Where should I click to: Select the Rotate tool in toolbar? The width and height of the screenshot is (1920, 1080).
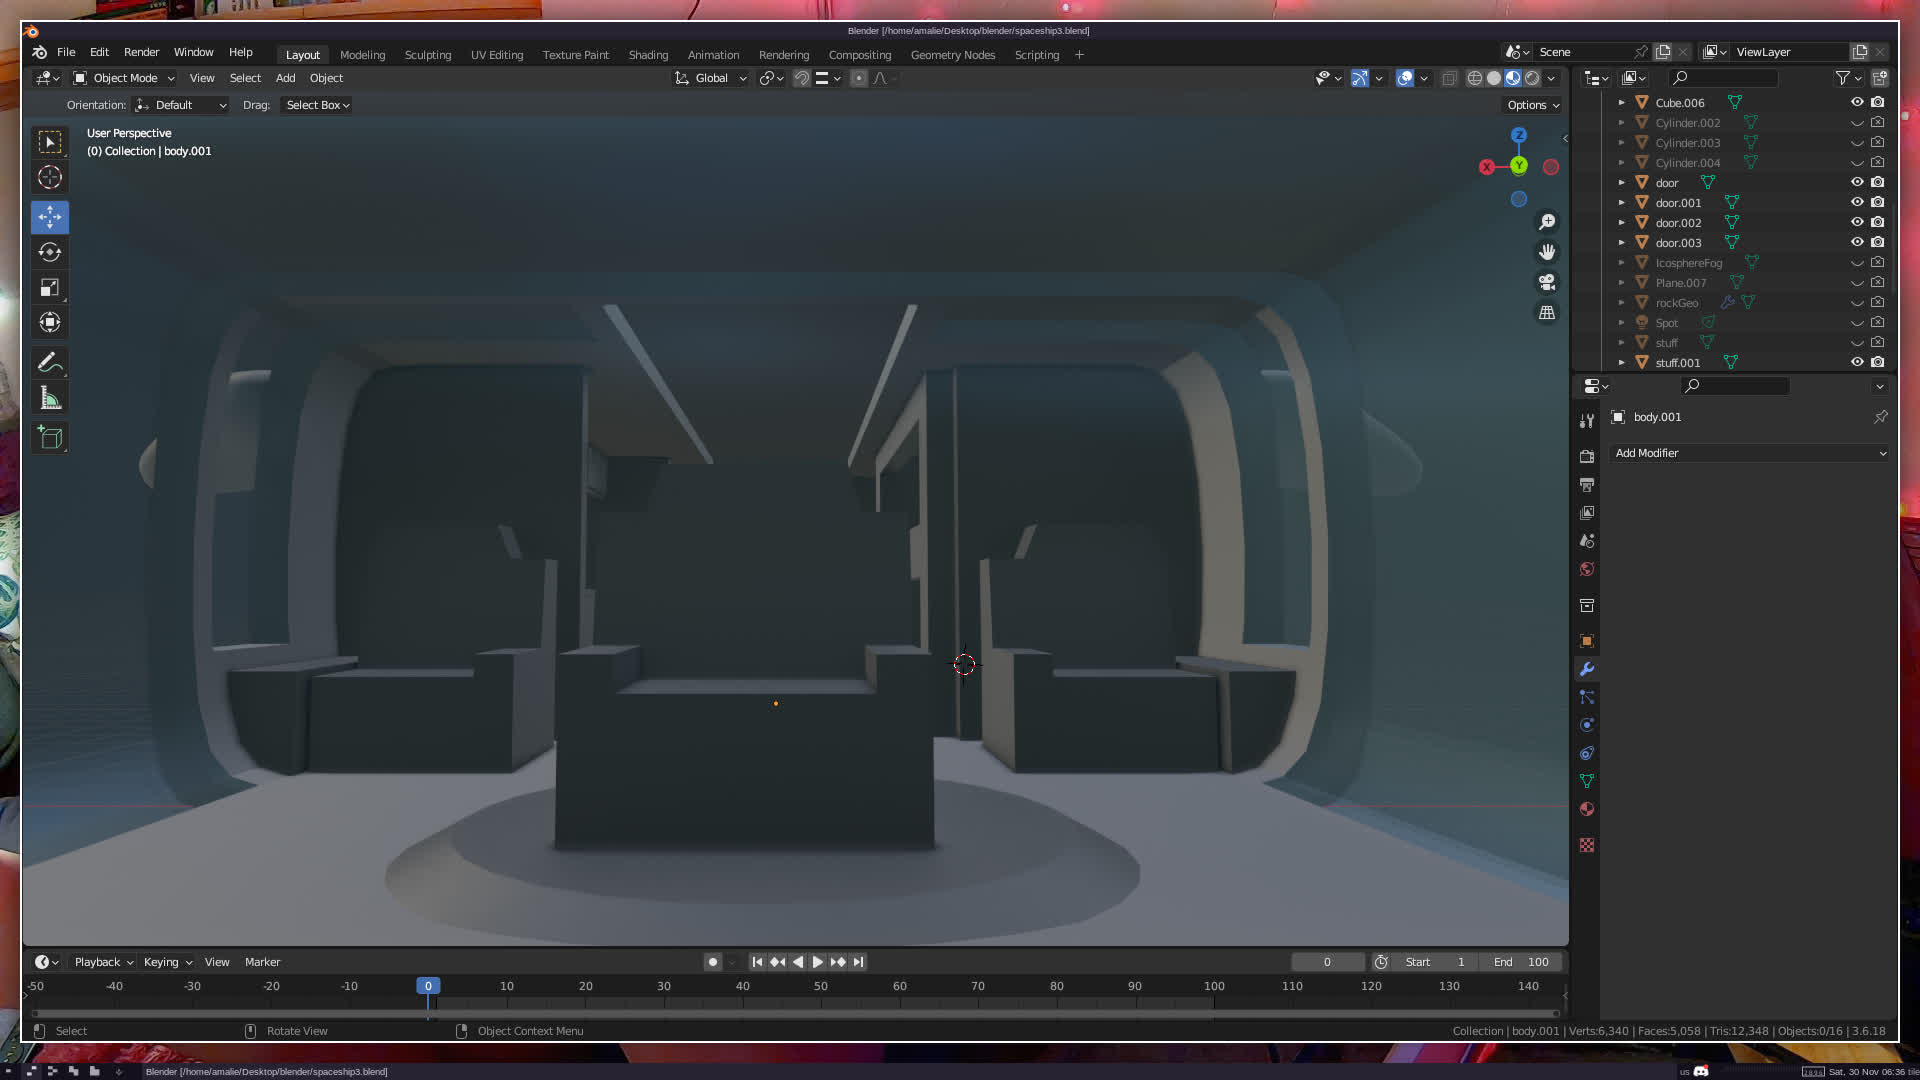coord(50,252)
